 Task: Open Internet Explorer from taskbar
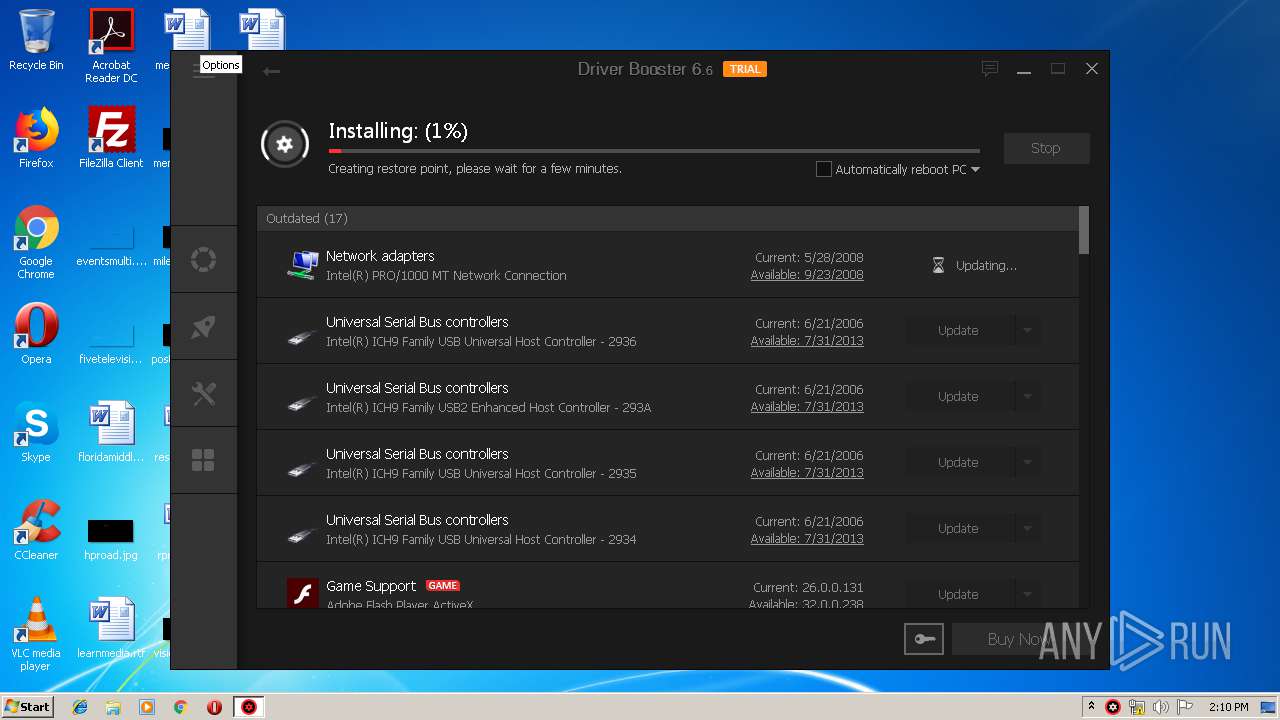tap(80, 707)
